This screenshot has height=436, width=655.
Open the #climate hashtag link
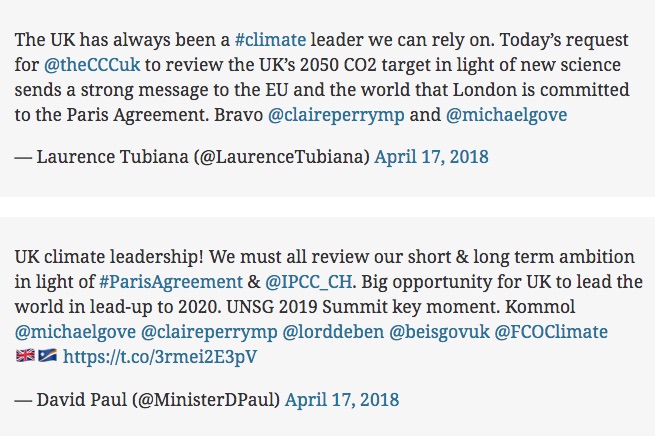270,40
